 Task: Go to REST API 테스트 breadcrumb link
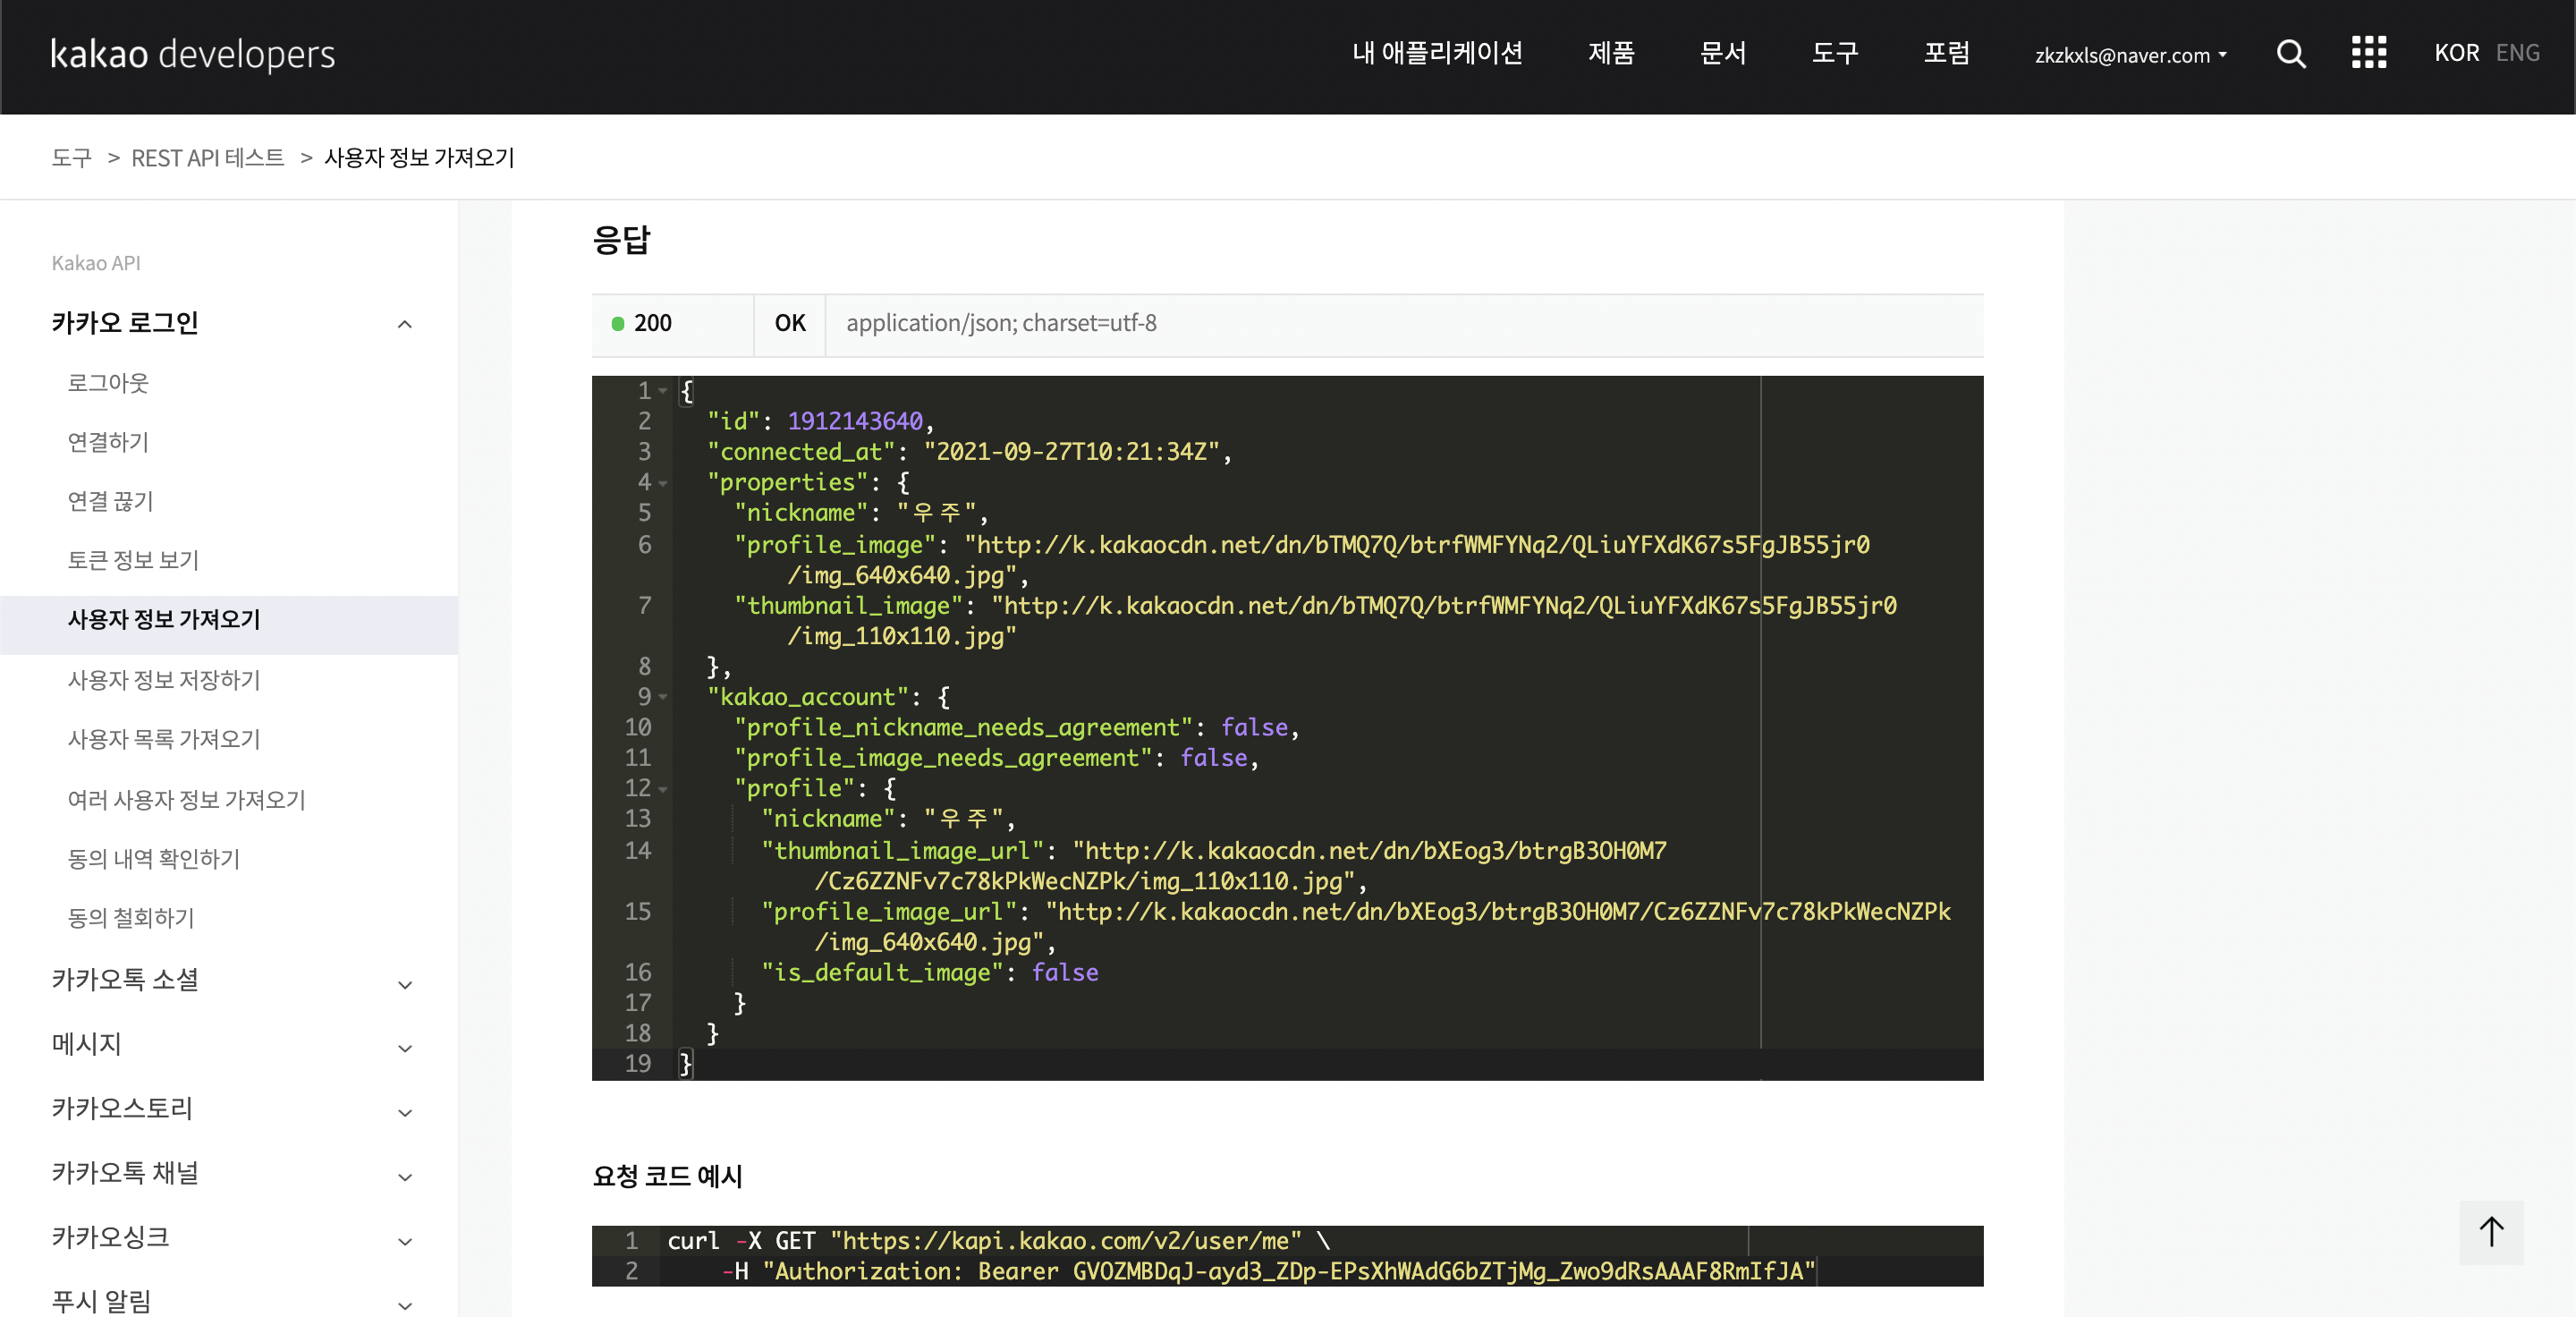click(x=208, y=158)
